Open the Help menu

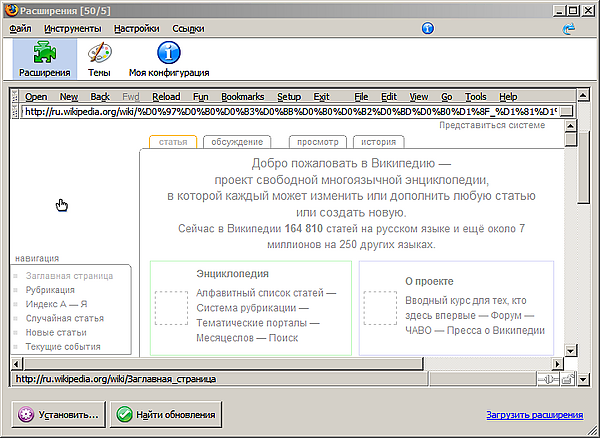[508, 97]
